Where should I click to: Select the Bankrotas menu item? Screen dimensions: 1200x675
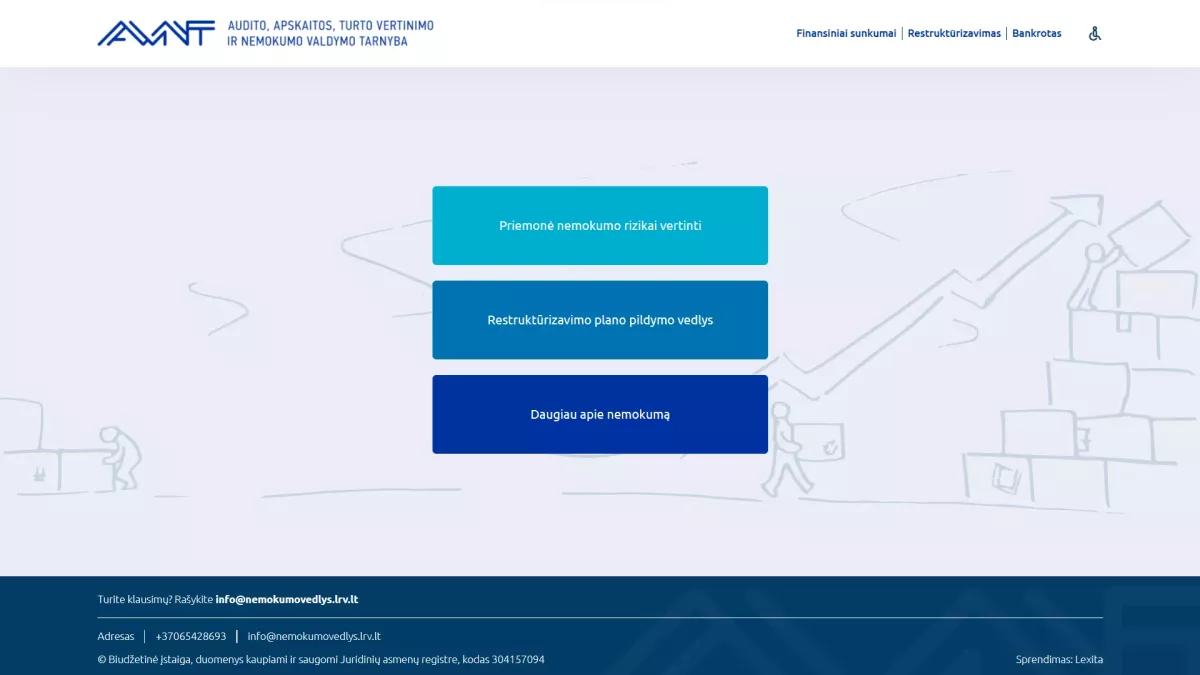(1037, 33)
